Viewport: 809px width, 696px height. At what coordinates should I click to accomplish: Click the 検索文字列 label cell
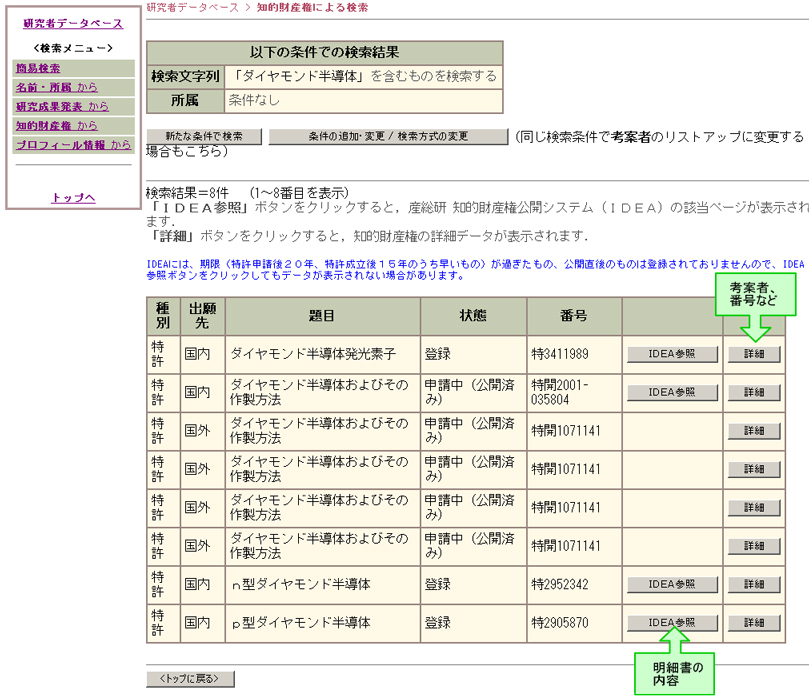tap(185, 76)
